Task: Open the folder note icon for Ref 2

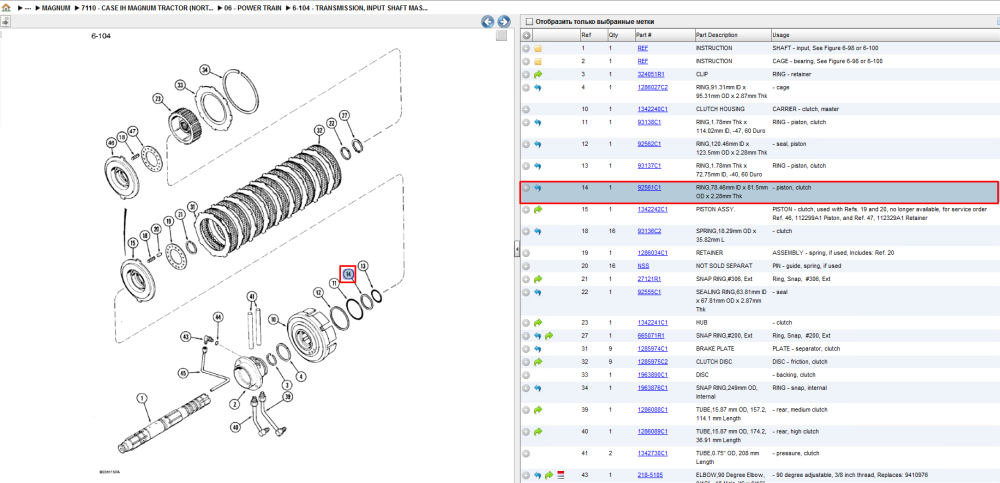Action: click(x=538, y=61)
